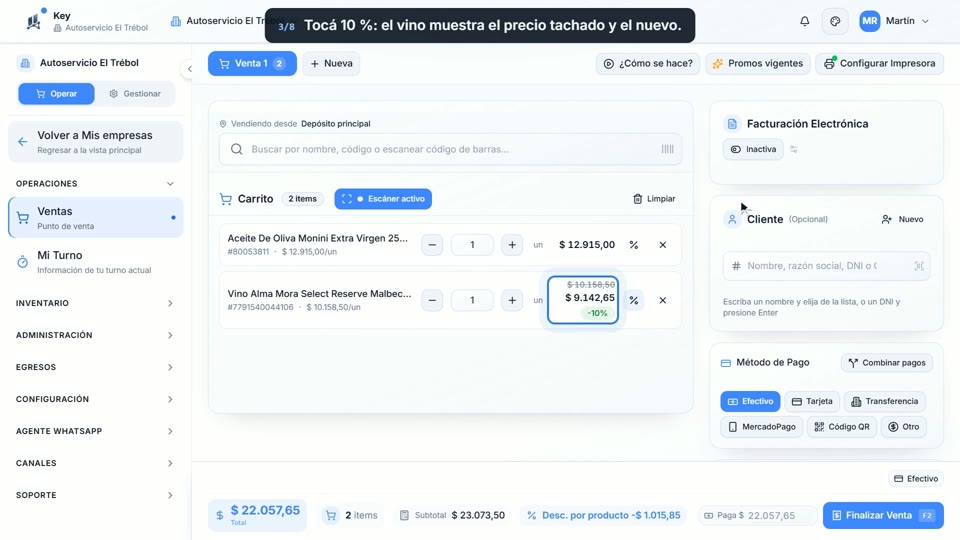Click the Paga amount field
Viewport: 960px width, 540px height.
tap(758, 516)
